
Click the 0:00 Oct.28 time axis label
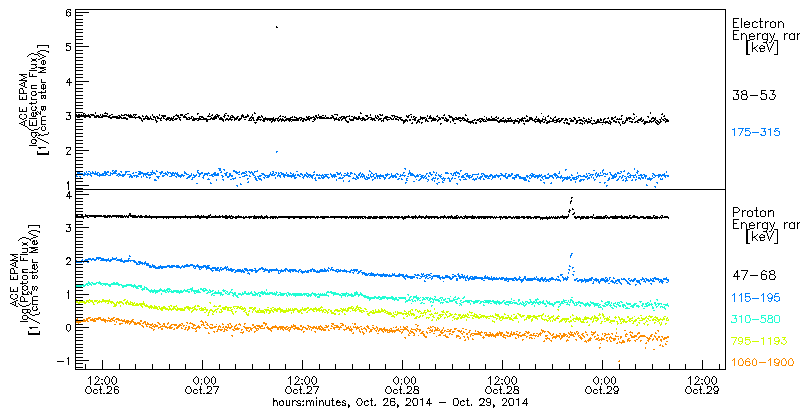(403, 385)
